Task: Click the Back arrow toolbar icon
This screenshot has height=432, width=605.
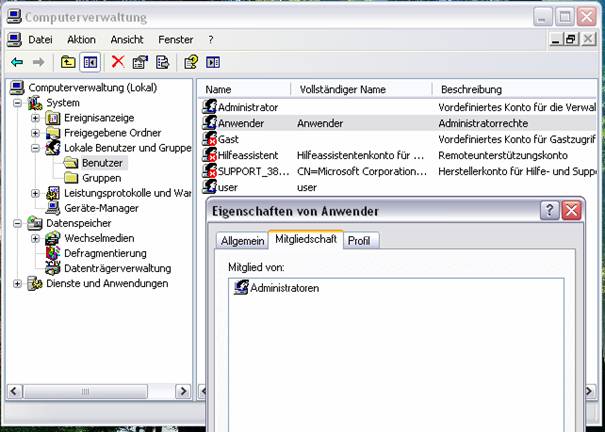Action: 17,62
